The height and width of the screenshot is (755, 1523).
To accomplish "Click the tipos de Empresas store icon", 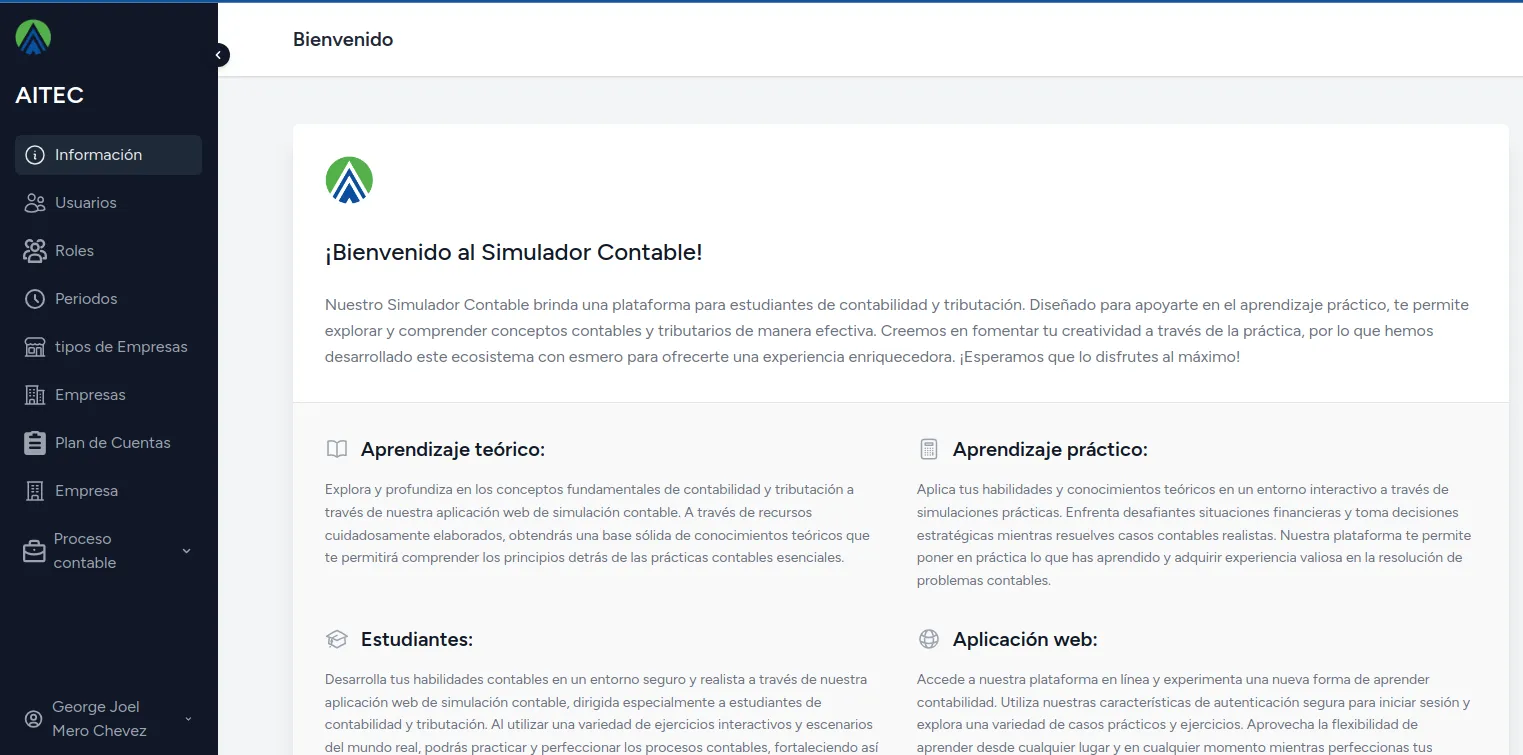I will [35, 347].
